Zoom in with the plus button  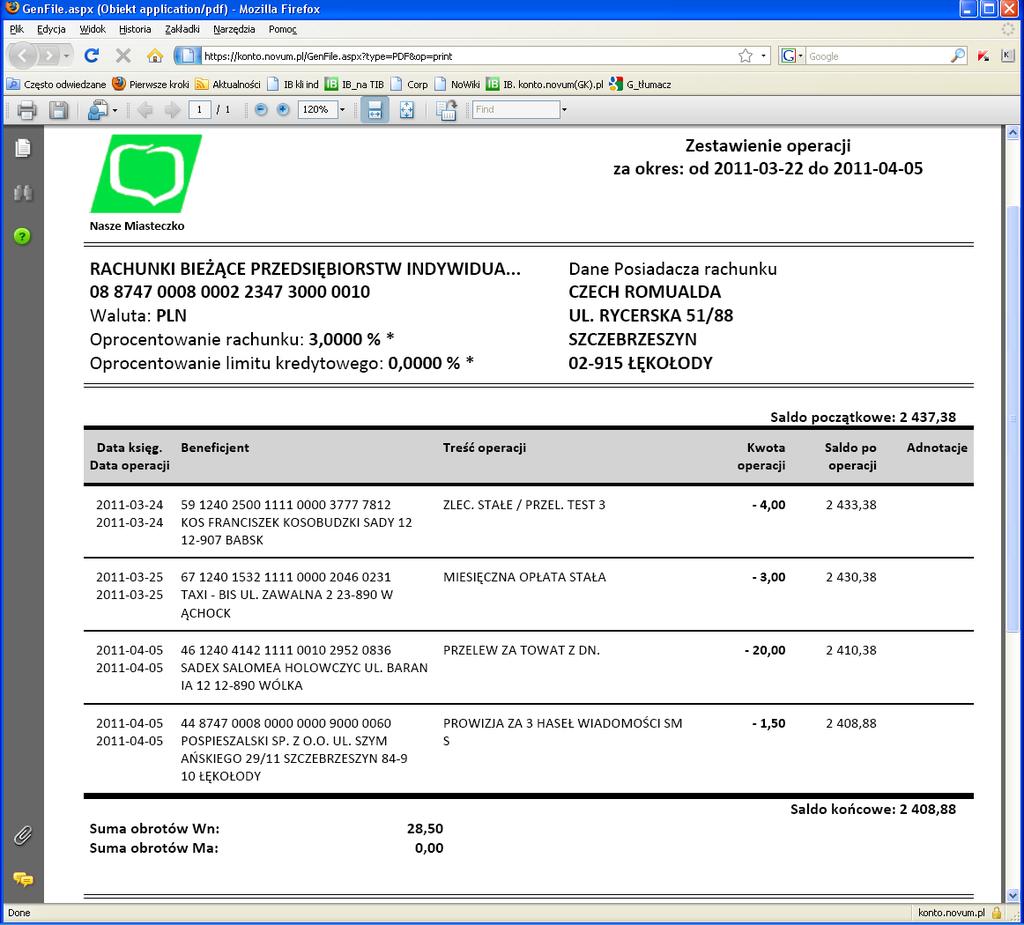pyautogui.click(x=283, y=110)
